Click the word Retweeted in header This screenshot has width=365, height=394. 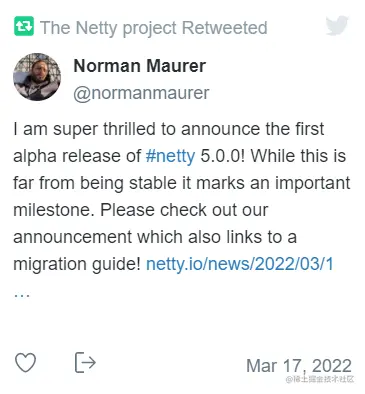pos(225,27)
